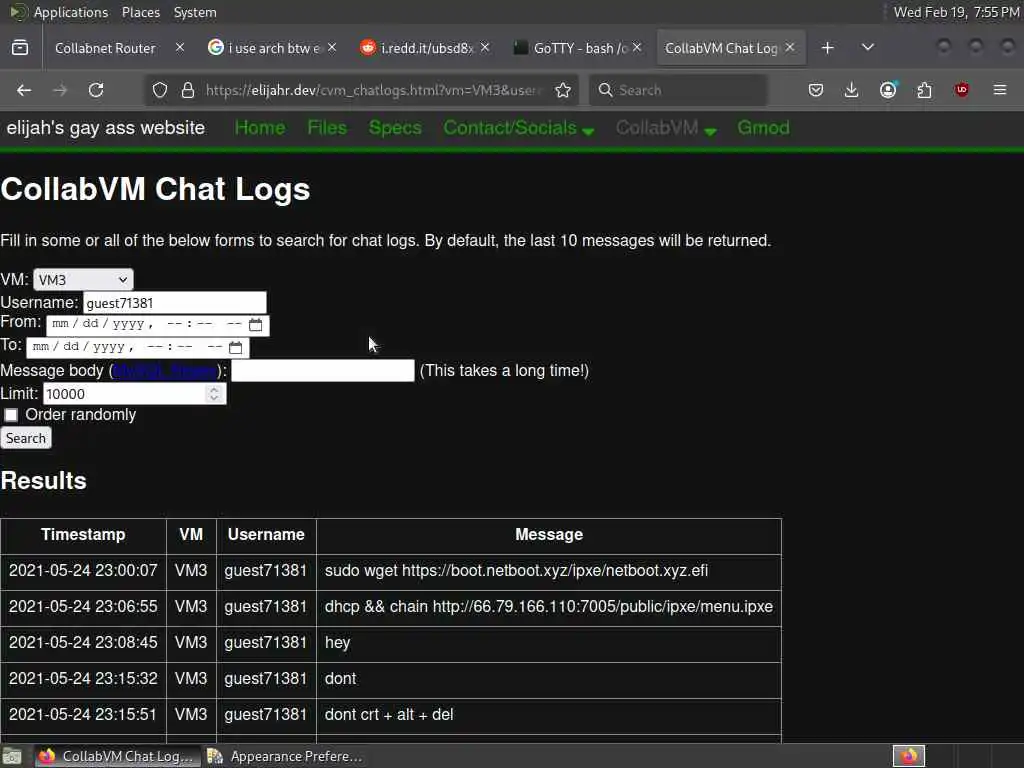This screenshot has height=768, width=1024.
Task: Close the i.redd.it tab
Action: tap(485, 47)
